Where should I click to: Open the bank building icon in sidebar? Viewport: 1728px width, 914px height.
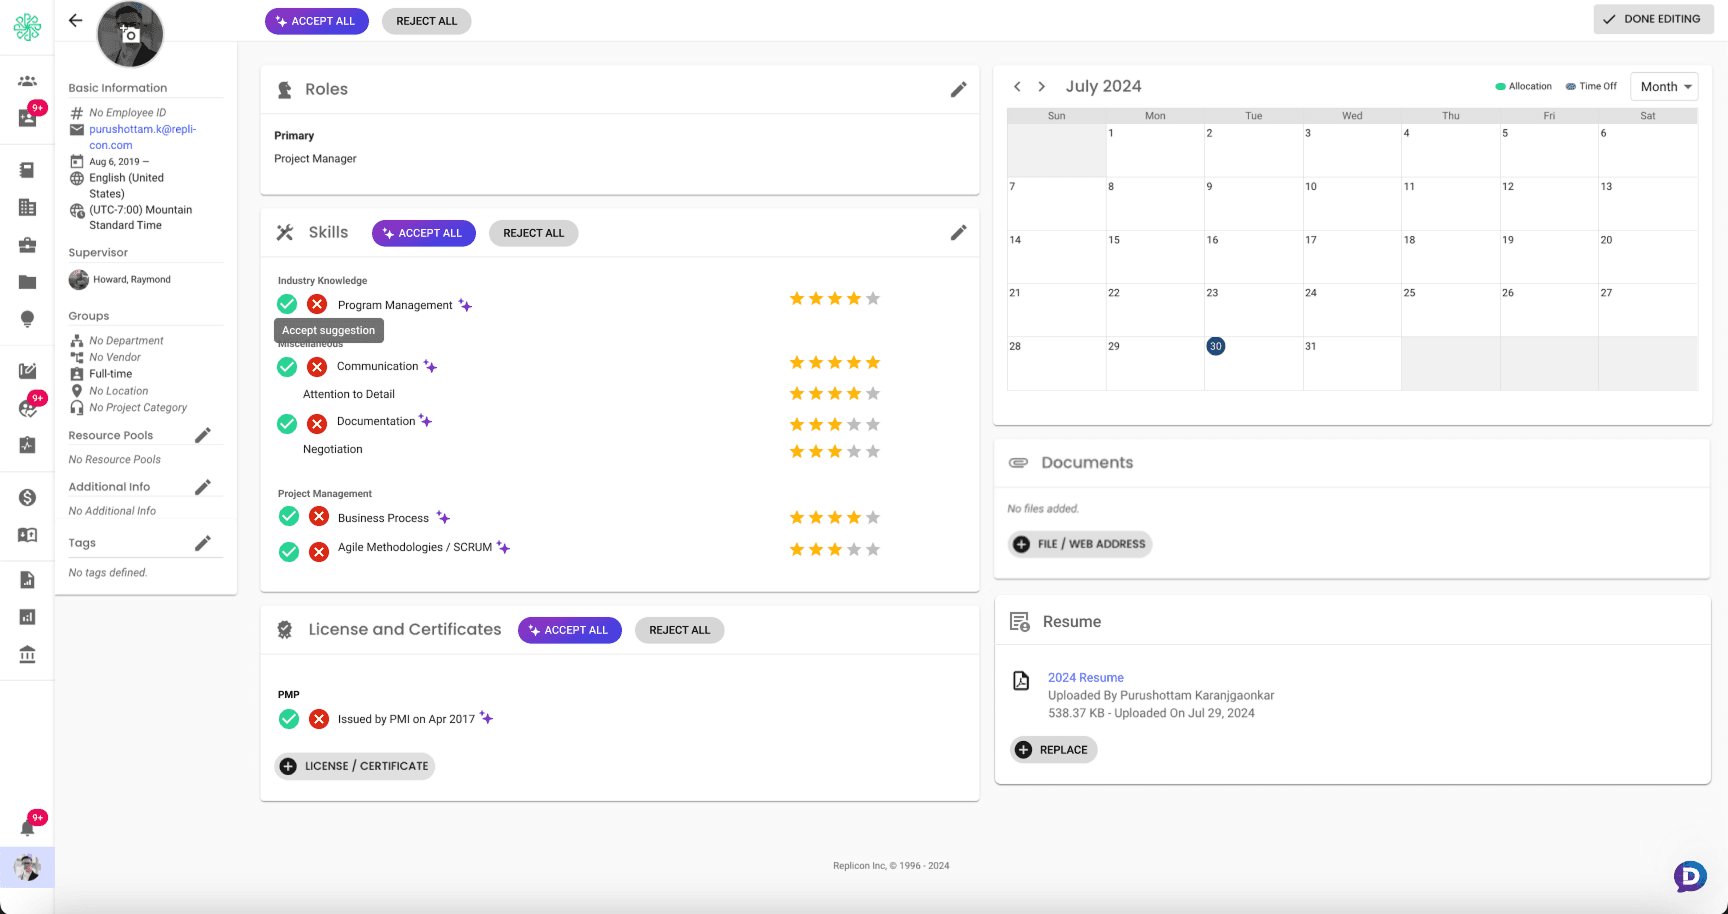click(x=27, y=655)
